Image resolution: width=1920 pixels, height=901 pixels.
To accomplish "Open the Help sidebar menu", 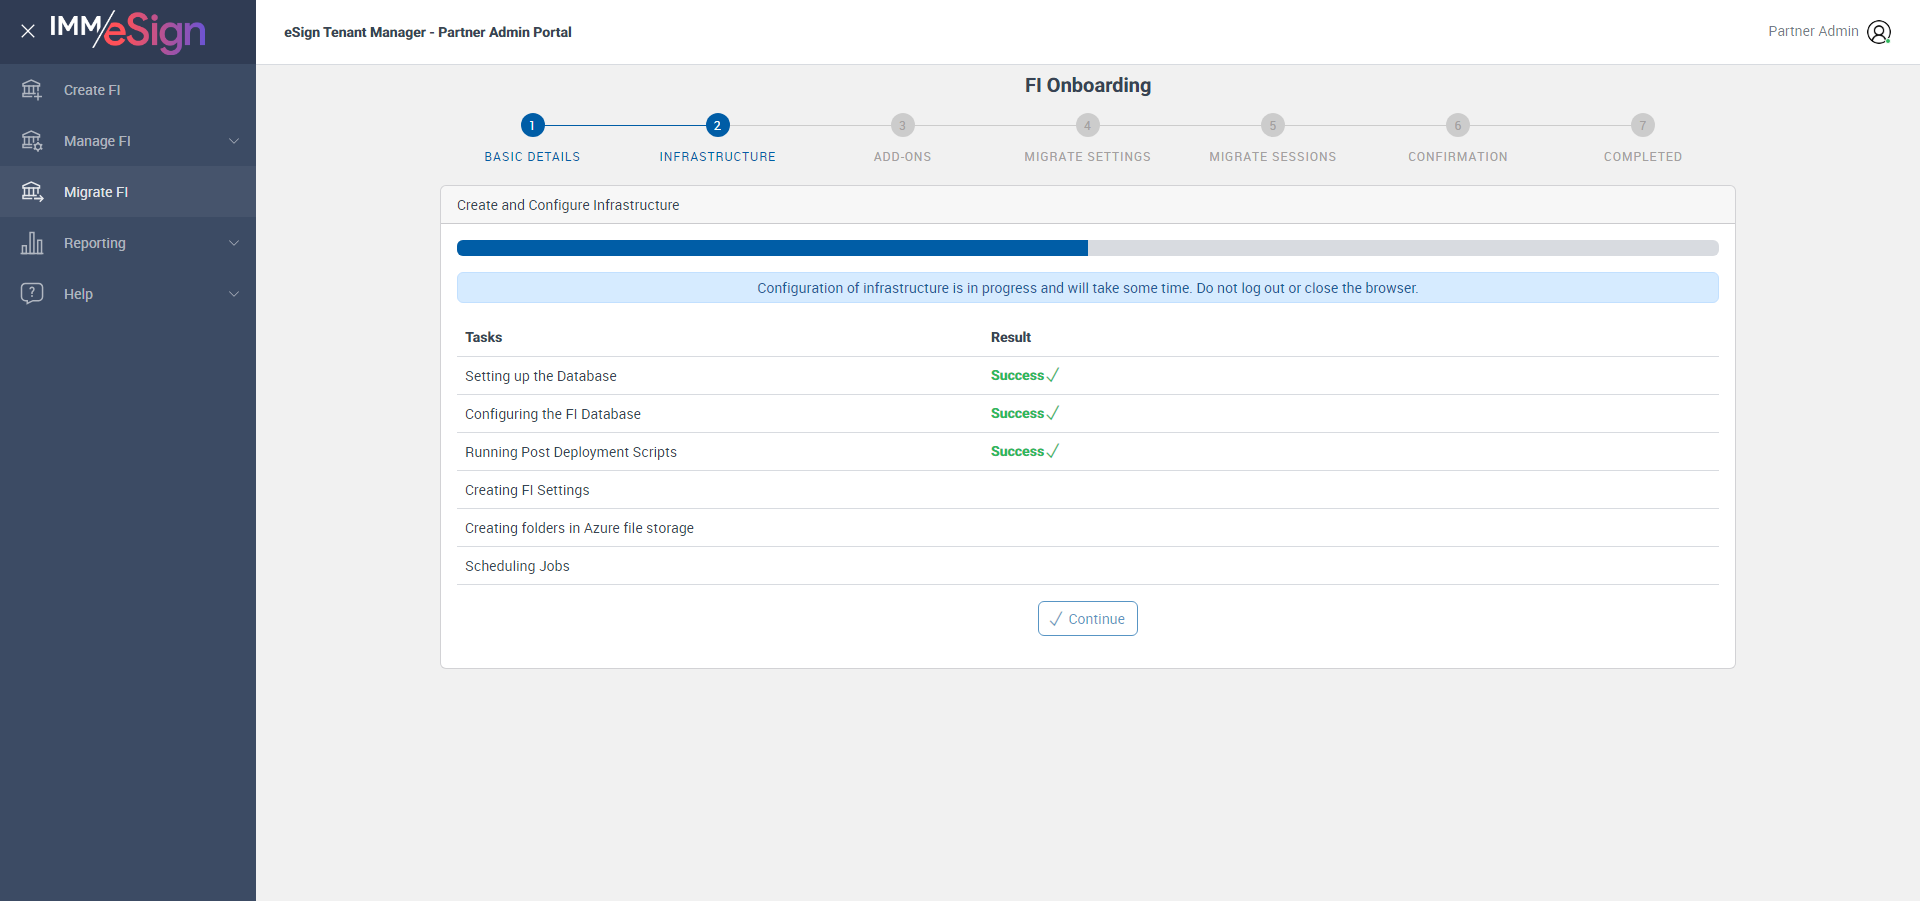I will (x=128, y=294).
